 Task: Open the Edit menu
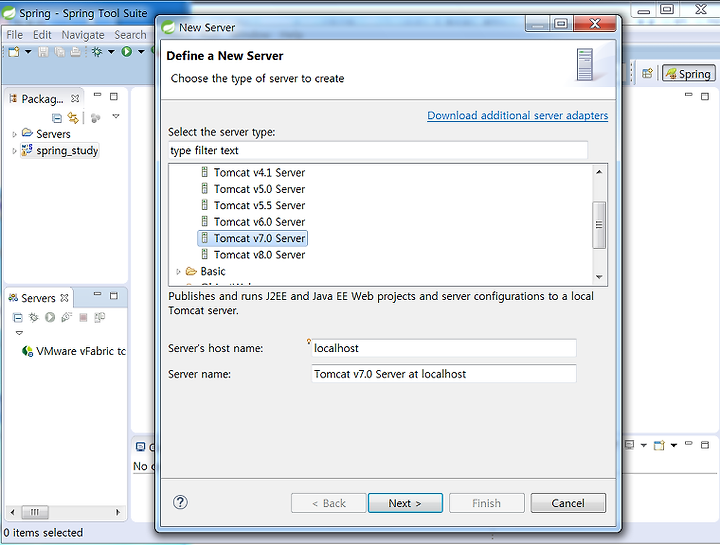(42, 35)
